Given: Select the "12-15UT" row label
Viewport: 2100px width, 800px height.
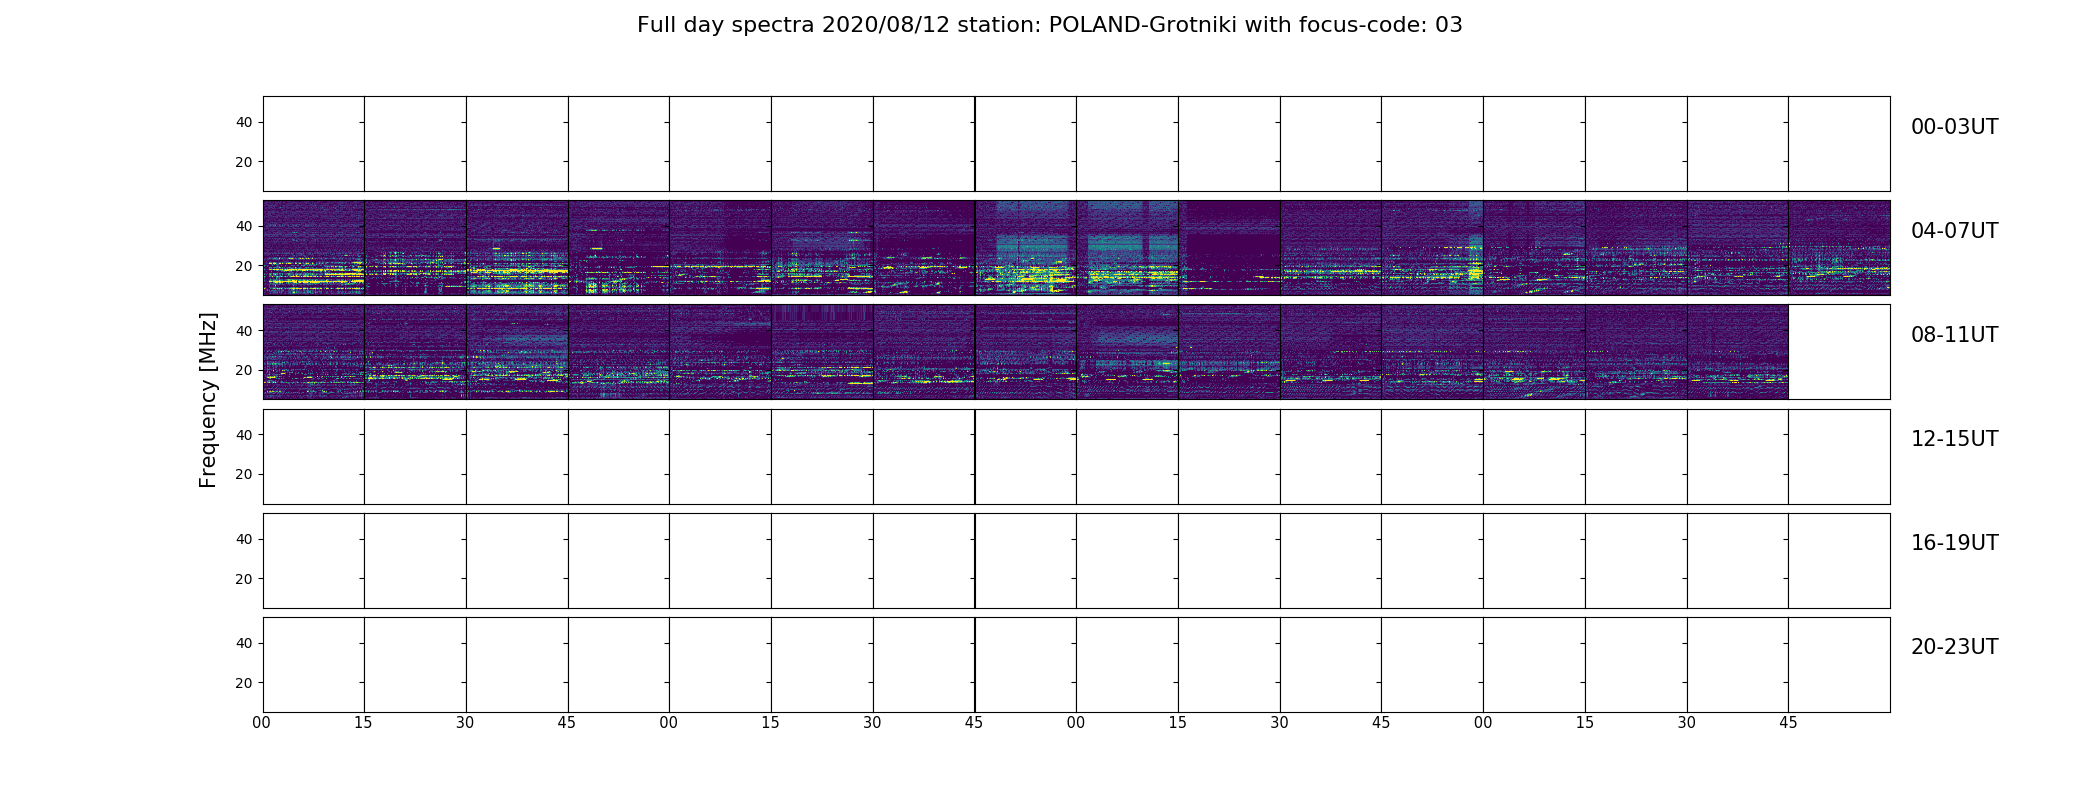Looking at the screenshot, I should coord(1954,439).
